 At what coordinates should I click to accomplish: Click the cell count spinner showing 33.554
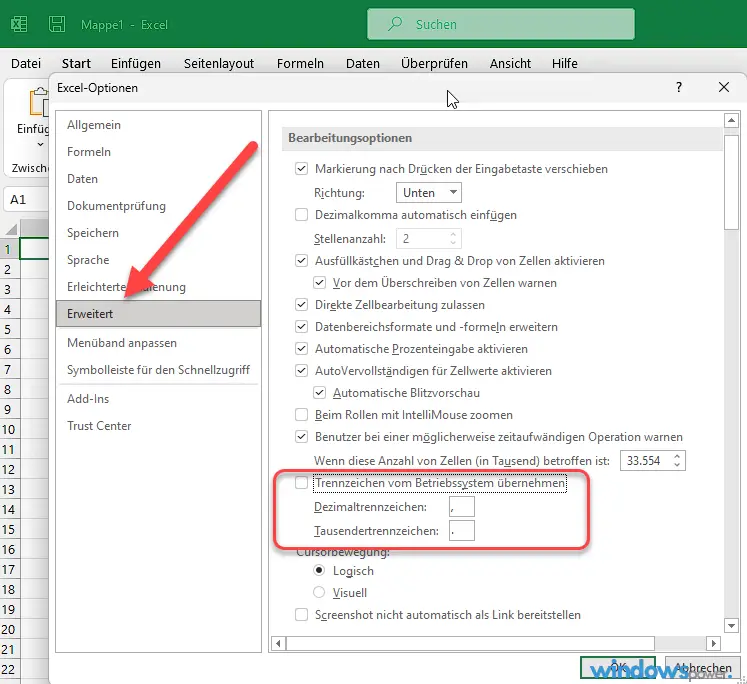[653, 461]
